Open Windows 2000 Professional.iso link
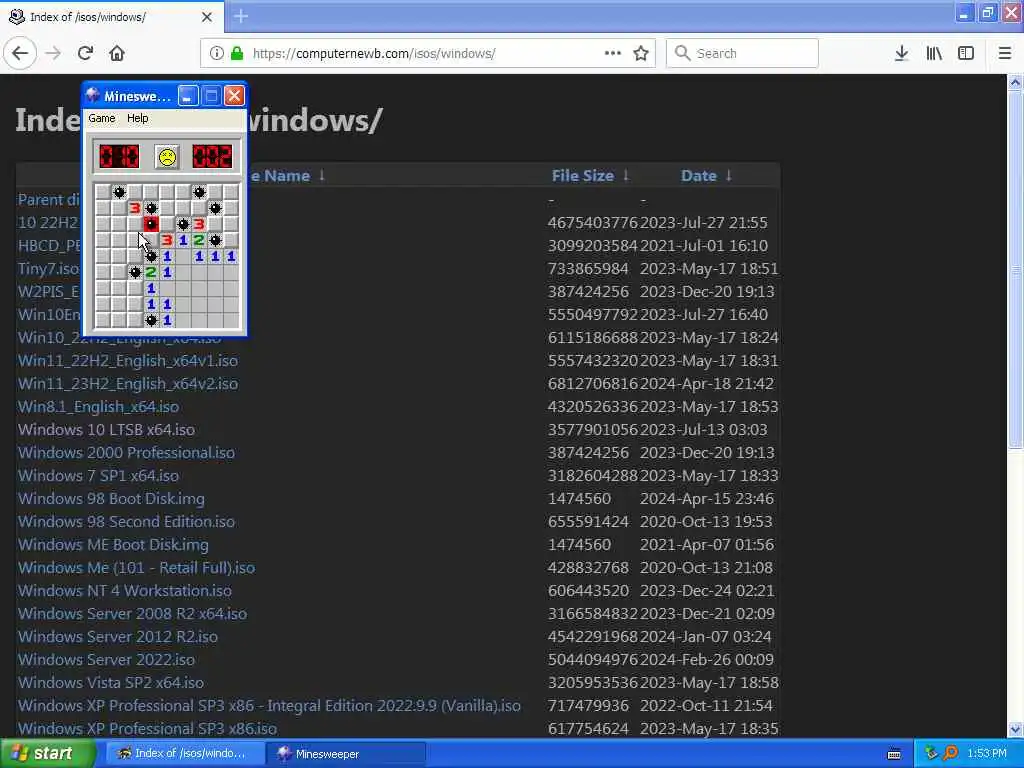This screenshot has height=768, width=1024. 126,453
